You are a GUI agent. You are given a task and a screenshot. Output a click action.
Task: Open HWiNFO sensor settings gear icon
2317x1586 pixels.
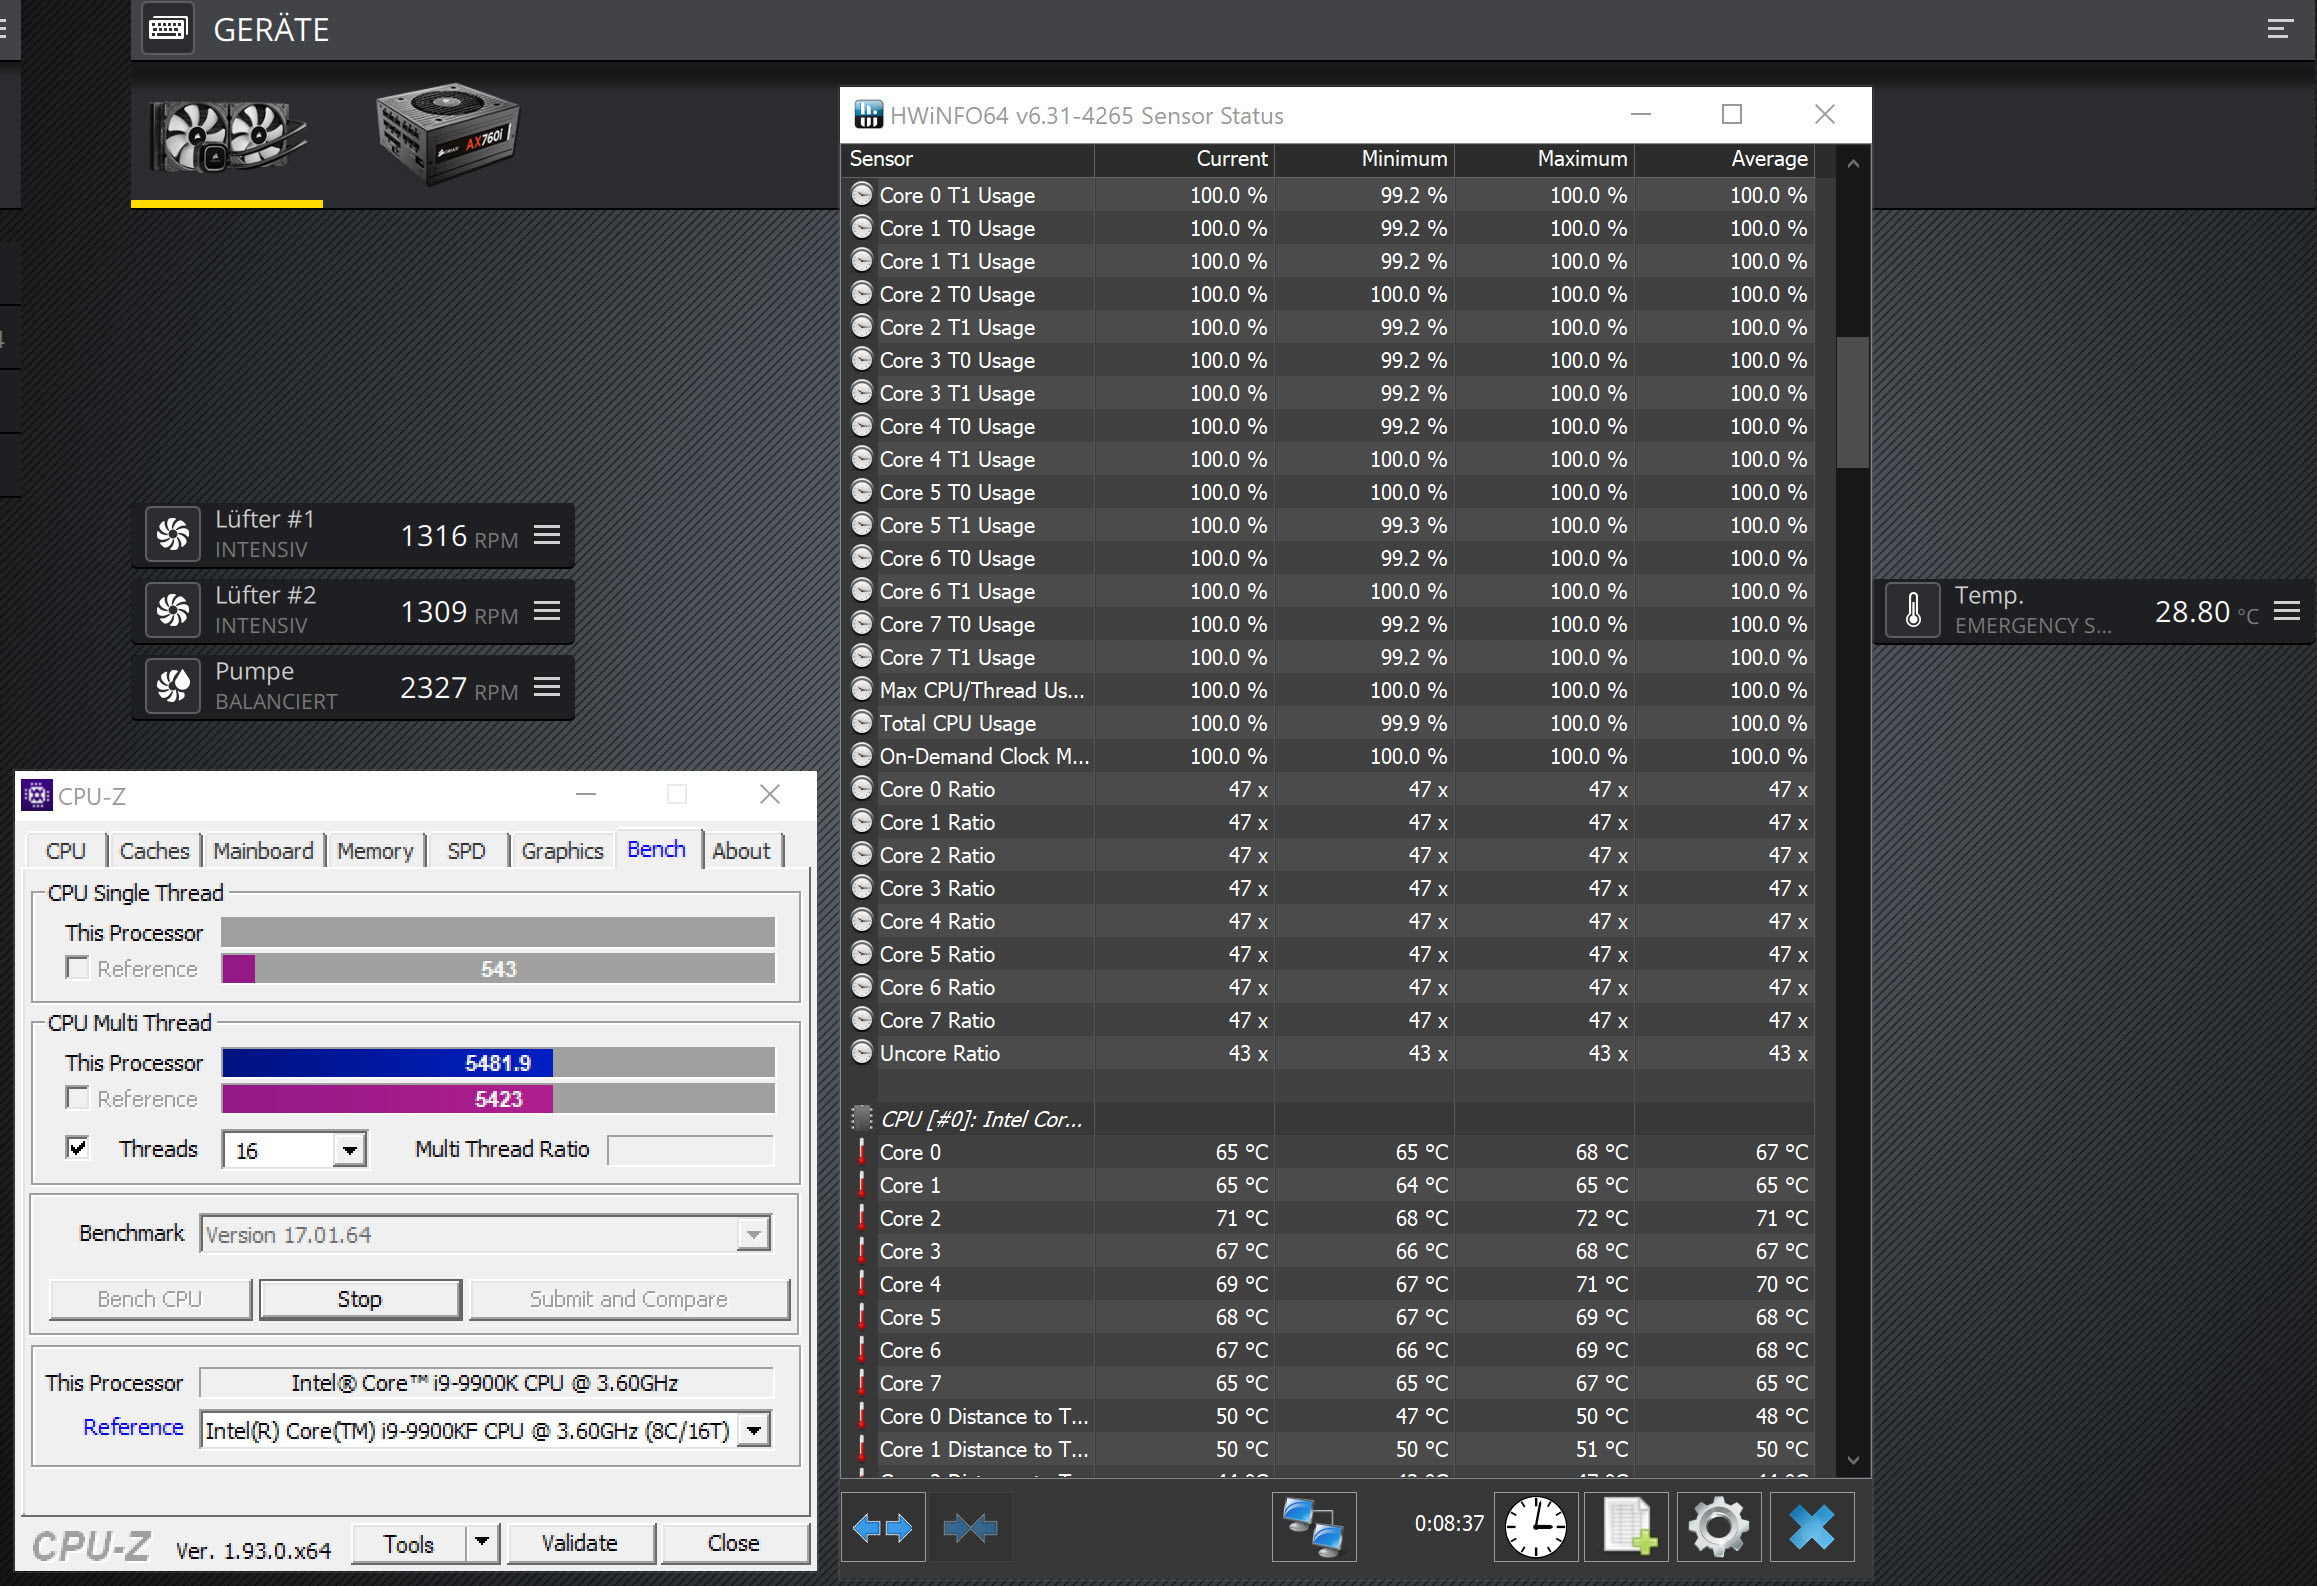coord(1718,1527)
